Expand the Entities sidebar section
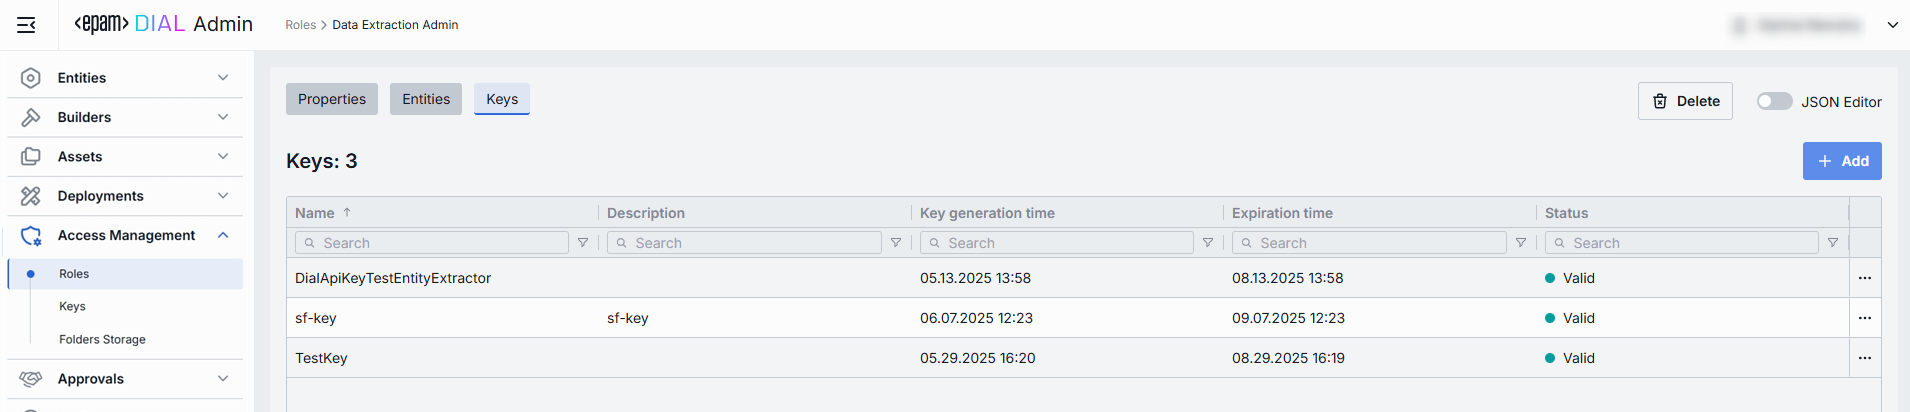 (x=223, y=78)
